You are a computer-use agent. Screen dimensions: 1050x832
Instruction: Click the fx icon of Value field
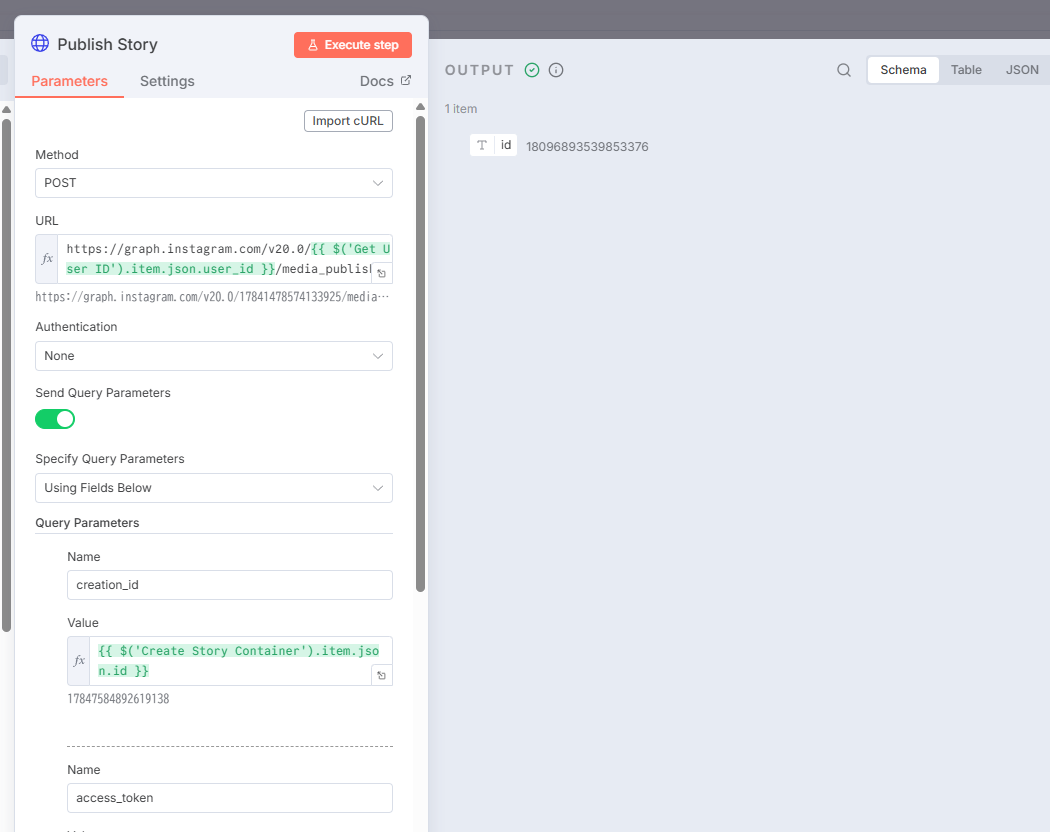pyautogui.click(x=79, y=661)
